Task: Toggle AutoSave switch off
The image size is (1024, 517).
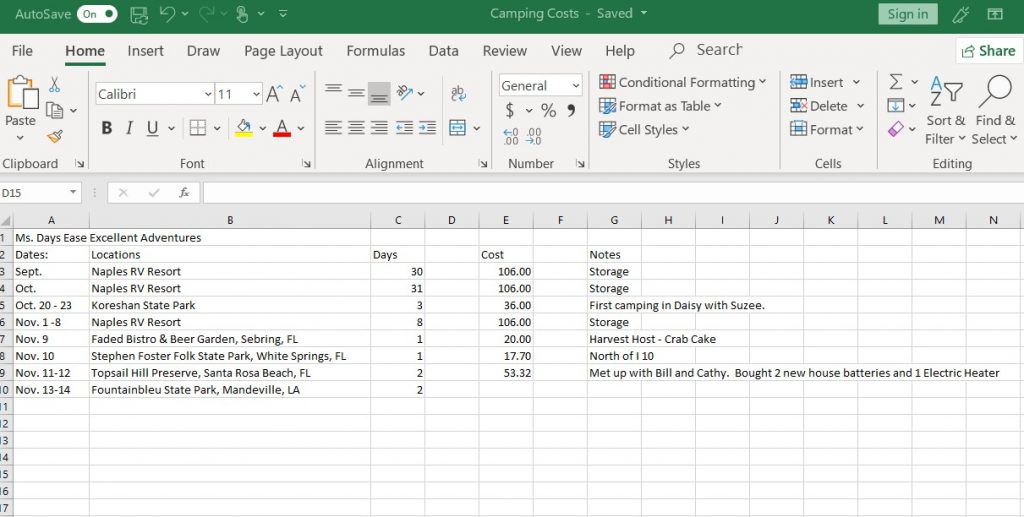Action: pyautogui.click(x=97, y=14)
